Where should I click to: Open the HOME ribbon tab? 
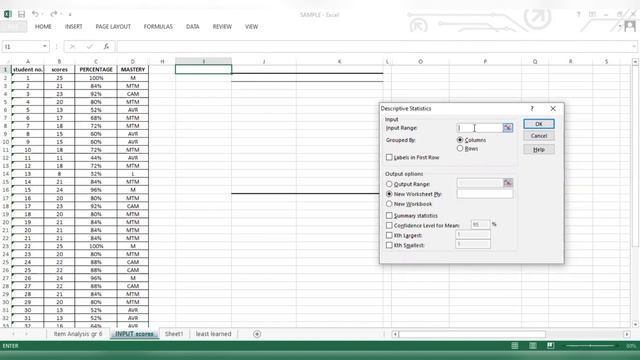(43, 27)
